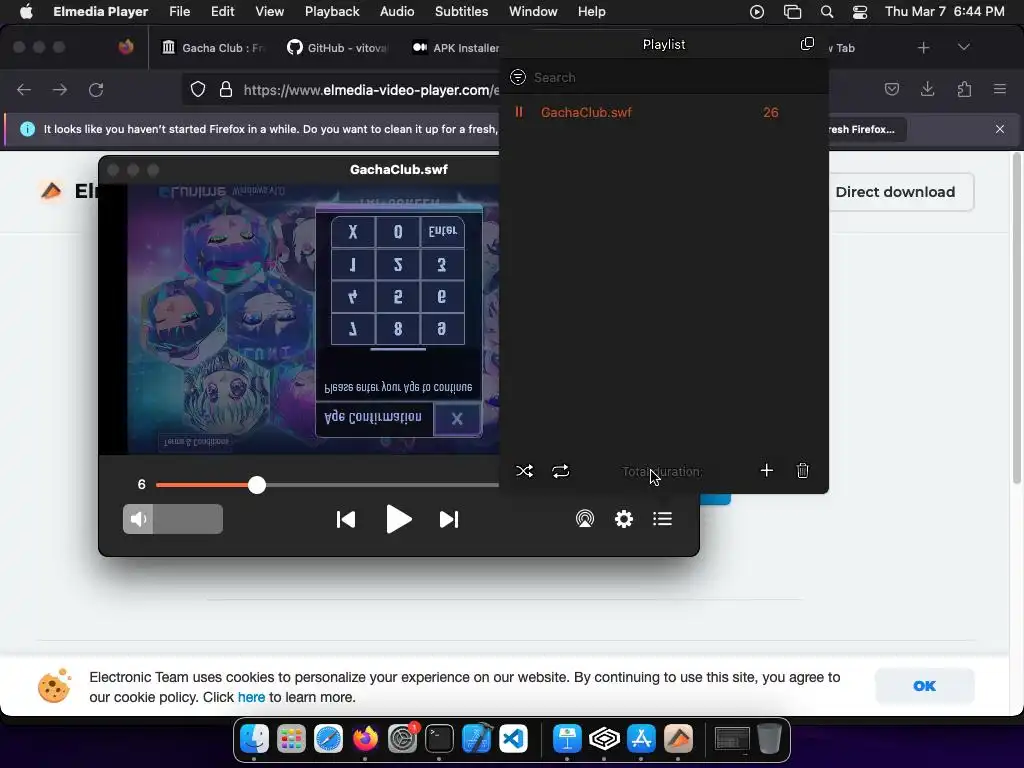Viewport: 1024px width, 768px height.
Task: Open Firefox extensions icon
Action: pyautogui.click(x=964, y=89)
